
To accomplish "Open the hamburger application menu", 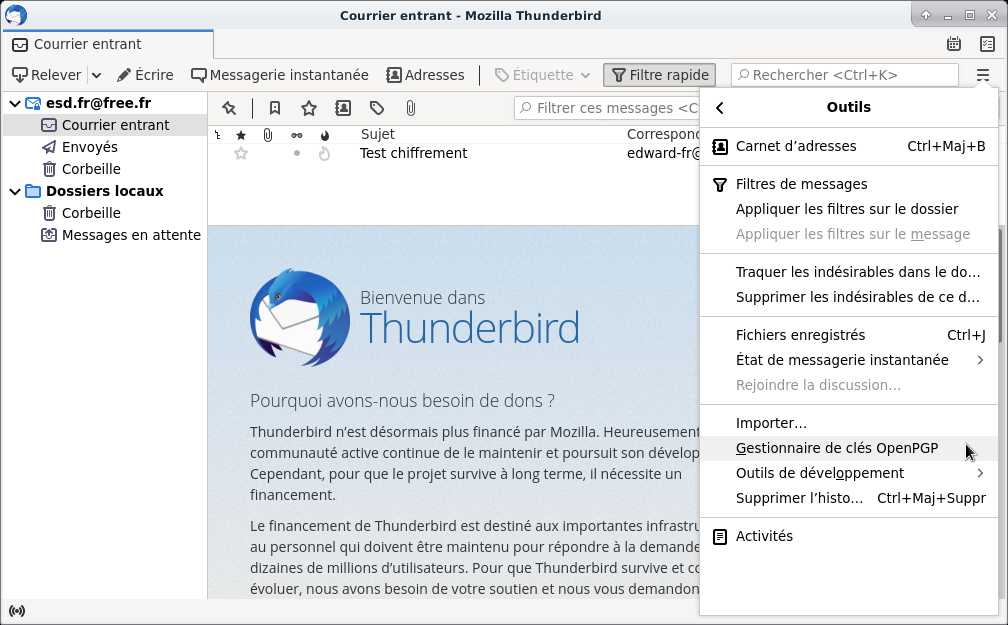I will 983,75.
